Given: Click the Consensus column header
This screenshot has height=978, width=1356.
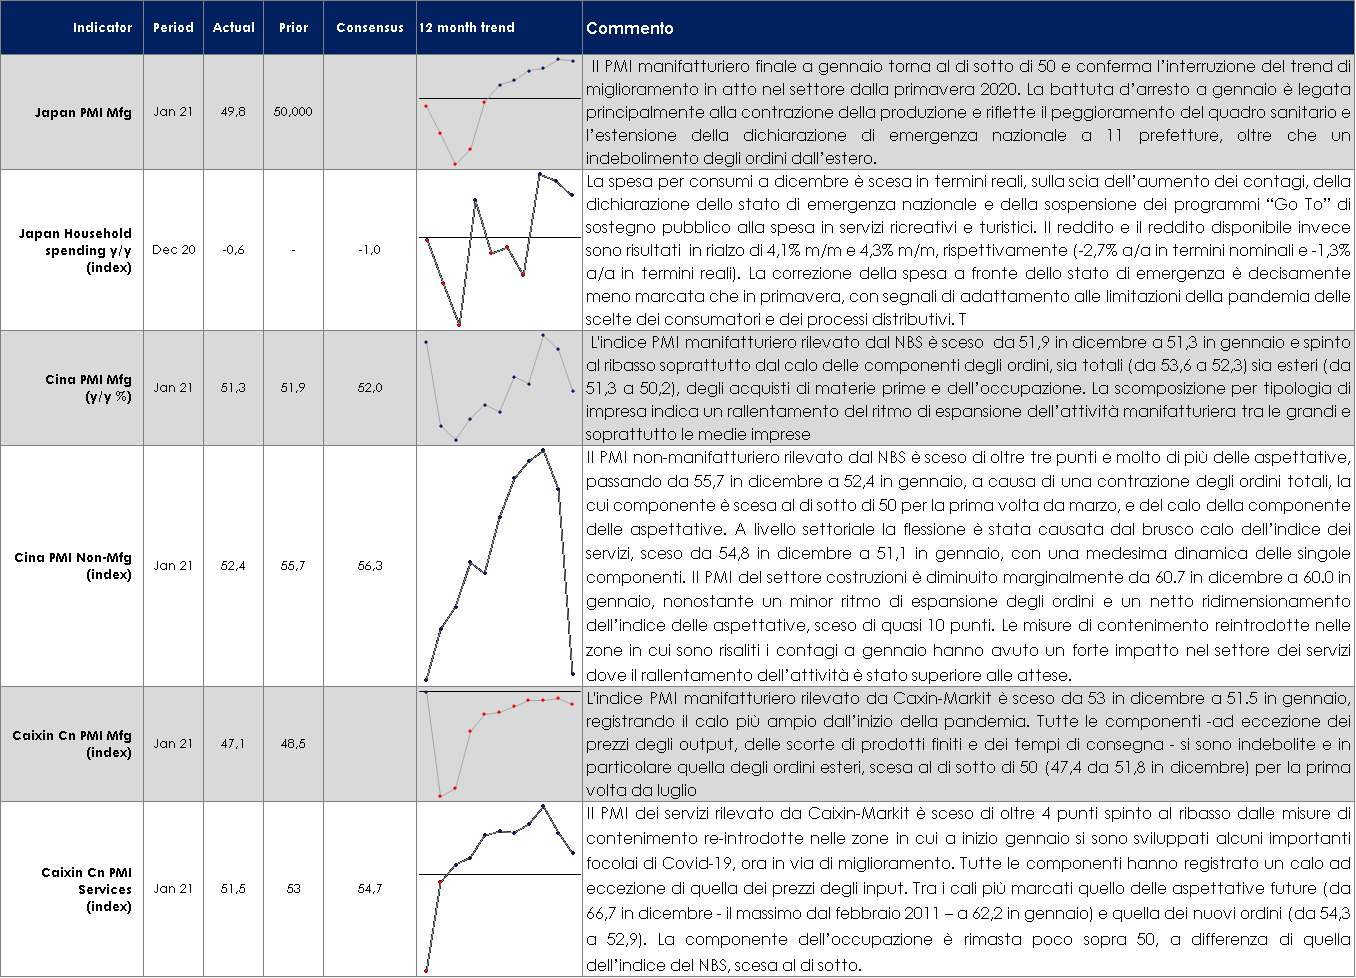Looking at the screenshot, I should coord(370,28).
